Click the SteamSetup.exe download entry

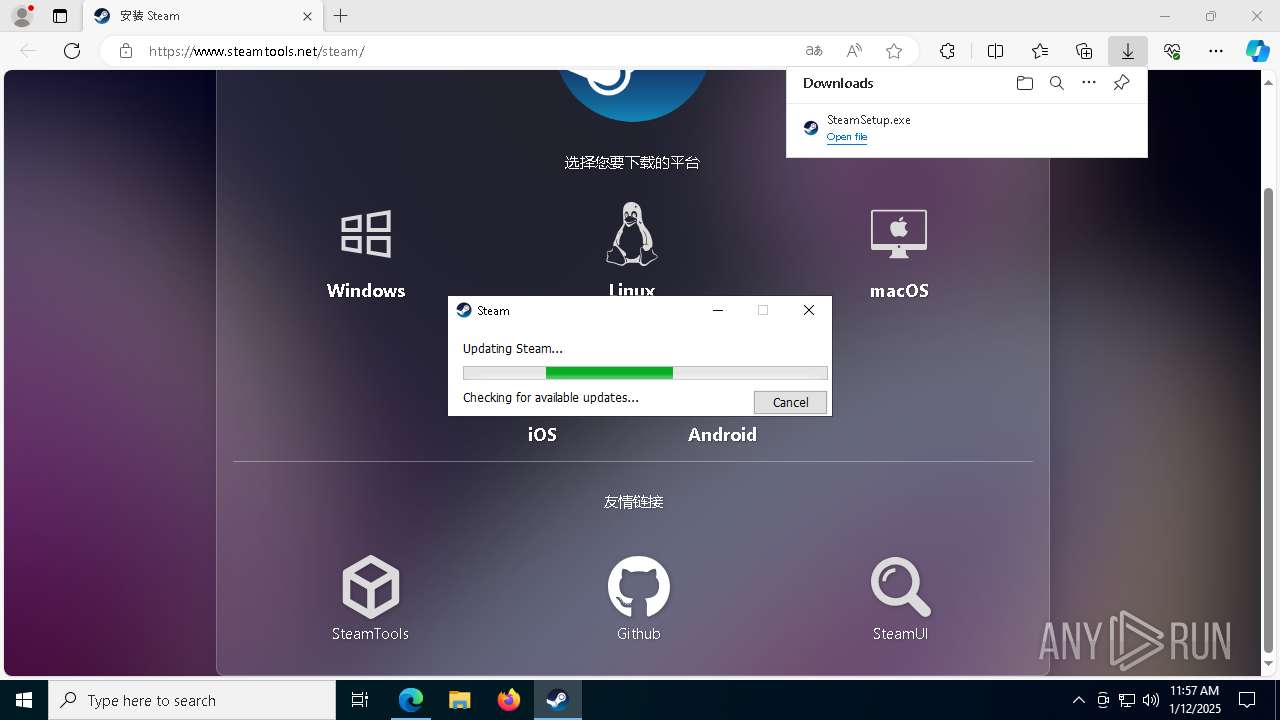[x=966, y=128]
